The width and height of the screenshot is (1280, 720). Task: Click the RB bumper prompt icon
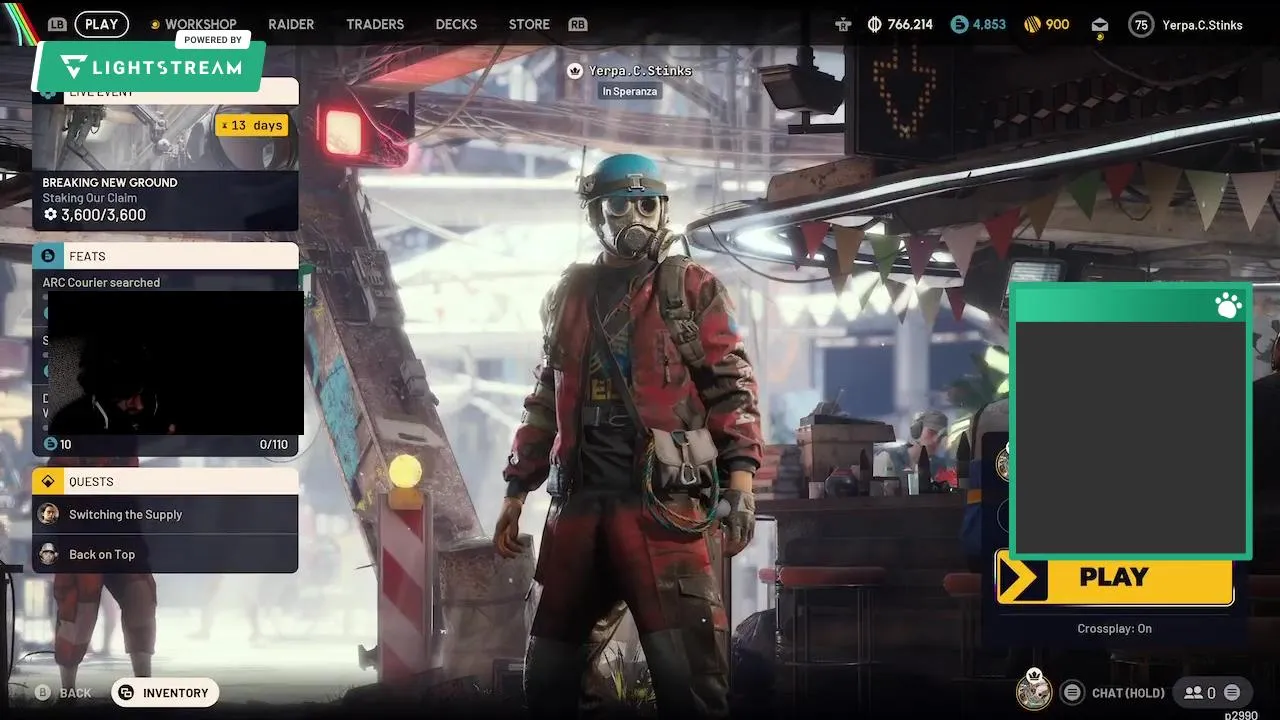[x=577, y=24]
